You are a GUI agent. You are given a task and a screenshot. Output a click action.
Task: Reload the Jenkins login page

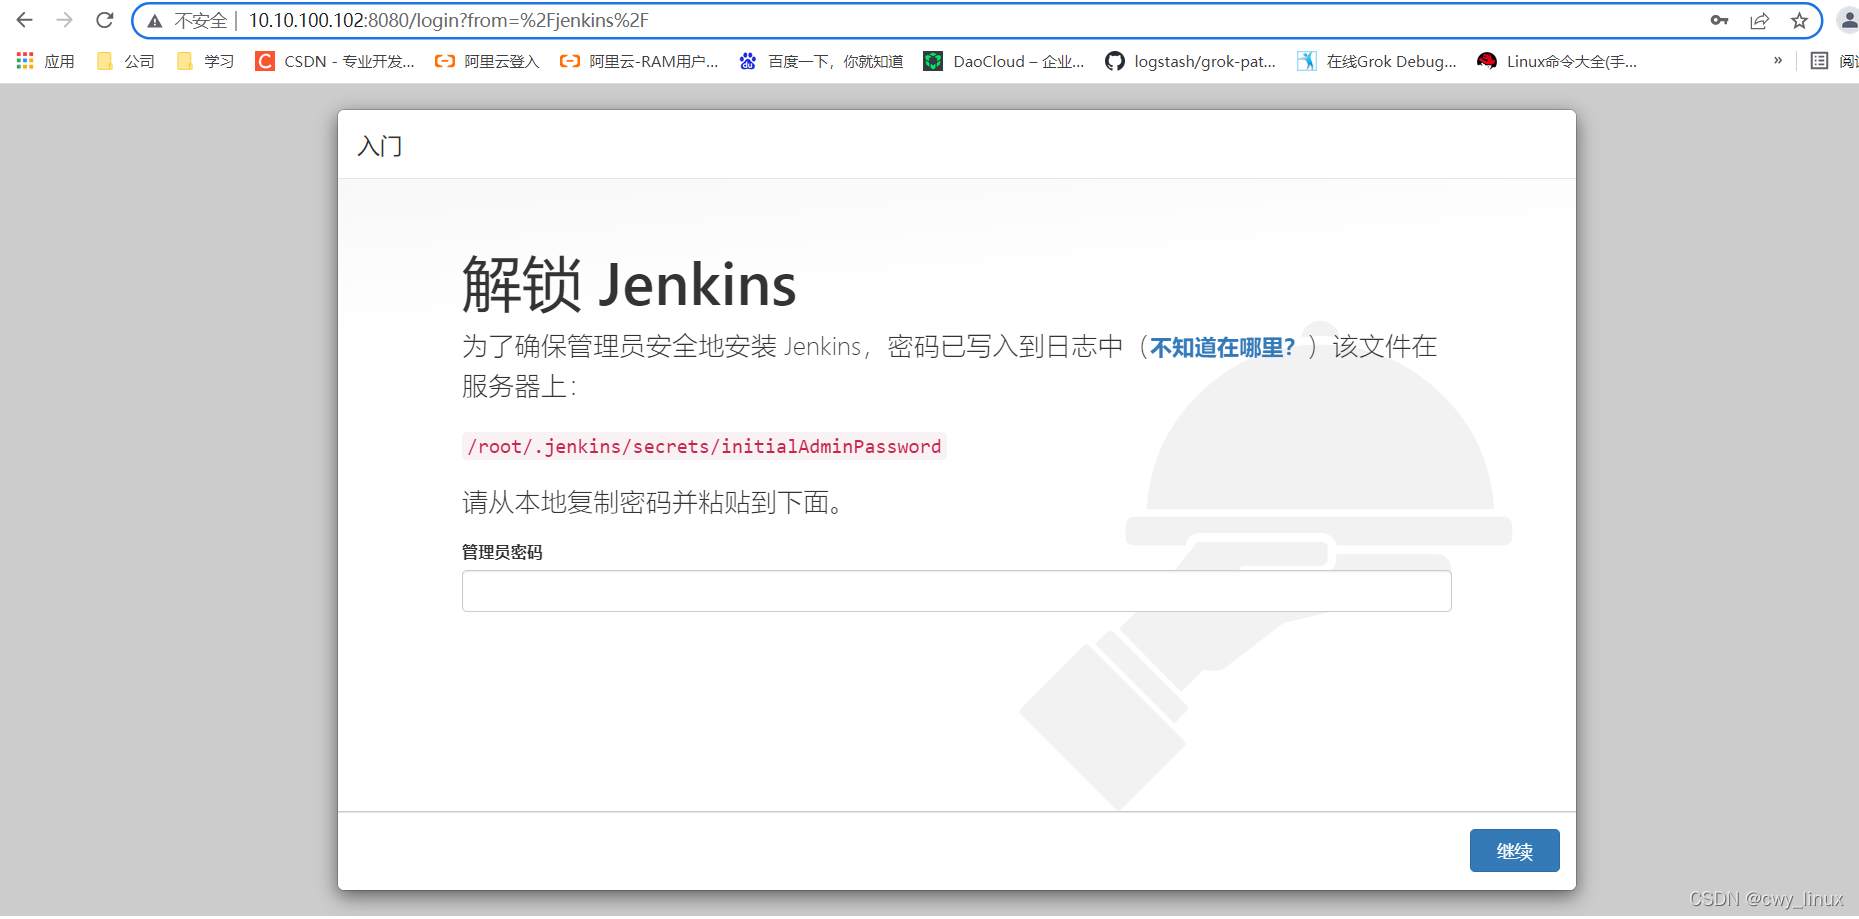pyautogui.click(x=105, y=20)
